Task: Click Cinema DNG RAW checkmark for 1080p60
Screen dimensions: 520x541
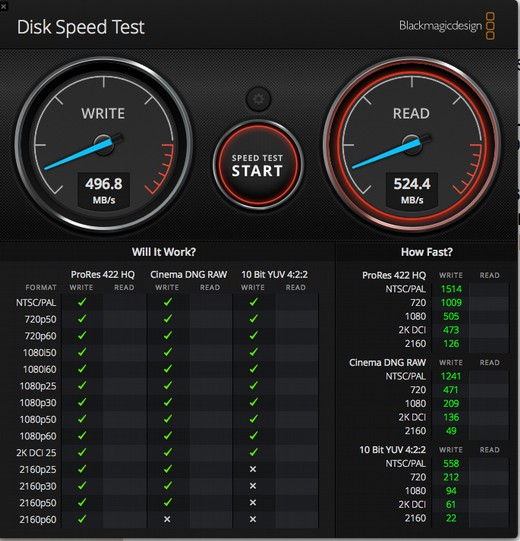Action: (168, 436)
